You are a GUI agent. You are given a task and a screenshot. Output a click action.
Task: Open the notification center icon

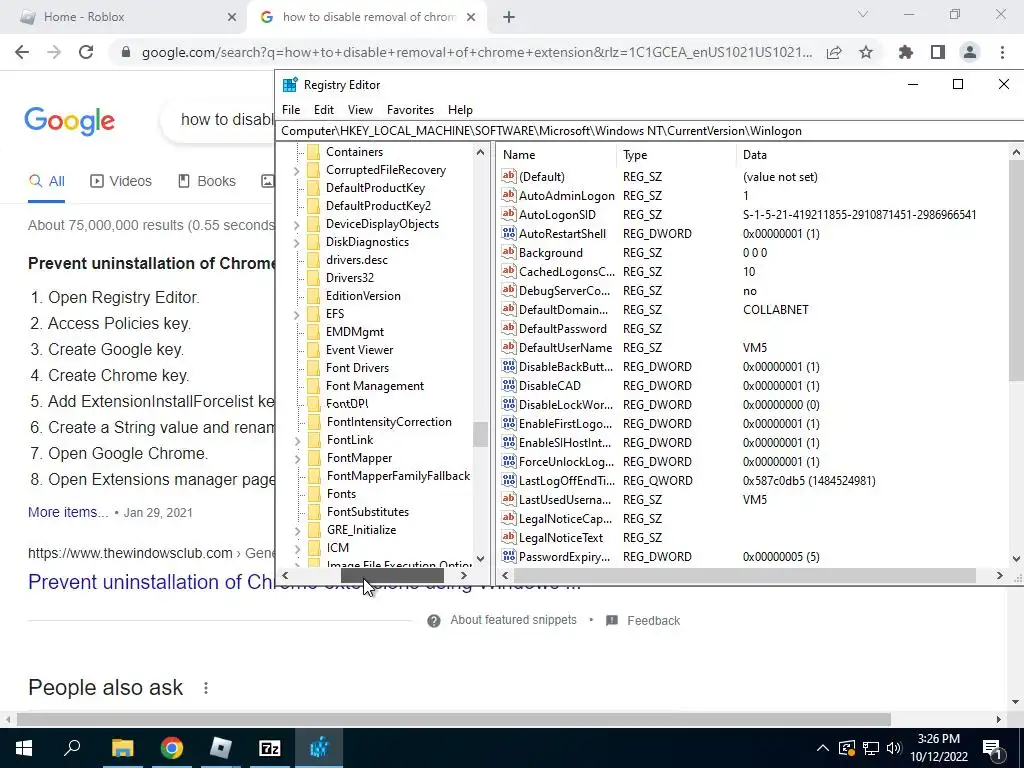992,748
